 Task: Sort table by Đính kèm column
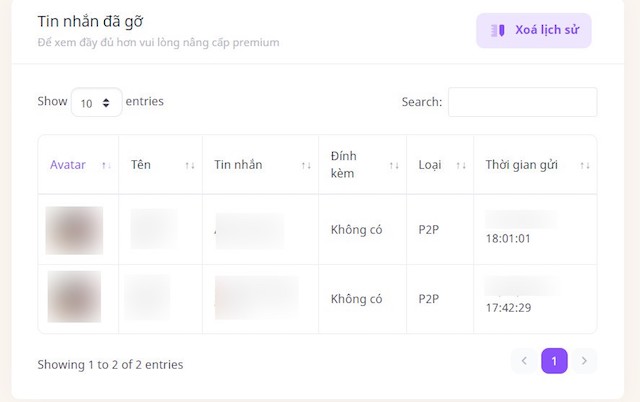coord(394,165)
